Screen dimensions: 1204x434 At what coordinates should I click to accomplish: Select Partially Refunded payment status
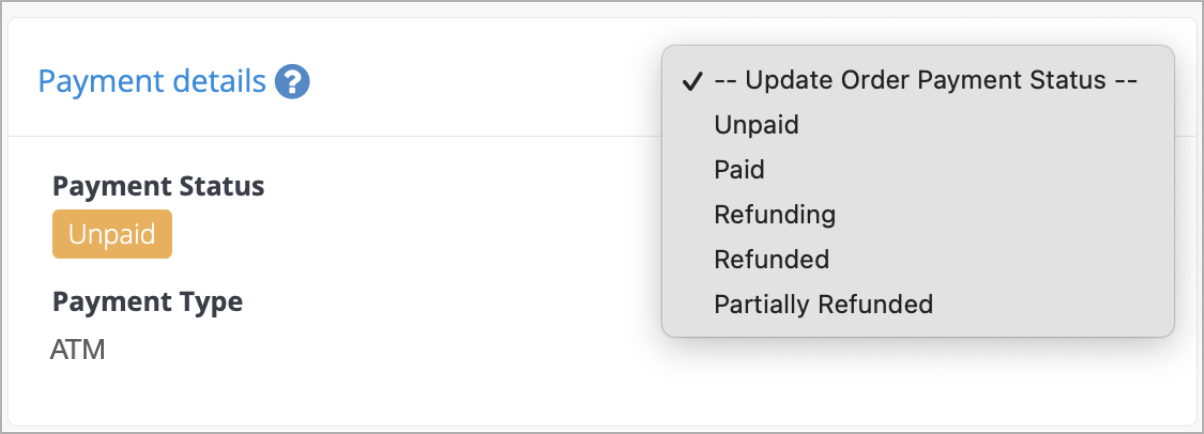coord(917,303)
